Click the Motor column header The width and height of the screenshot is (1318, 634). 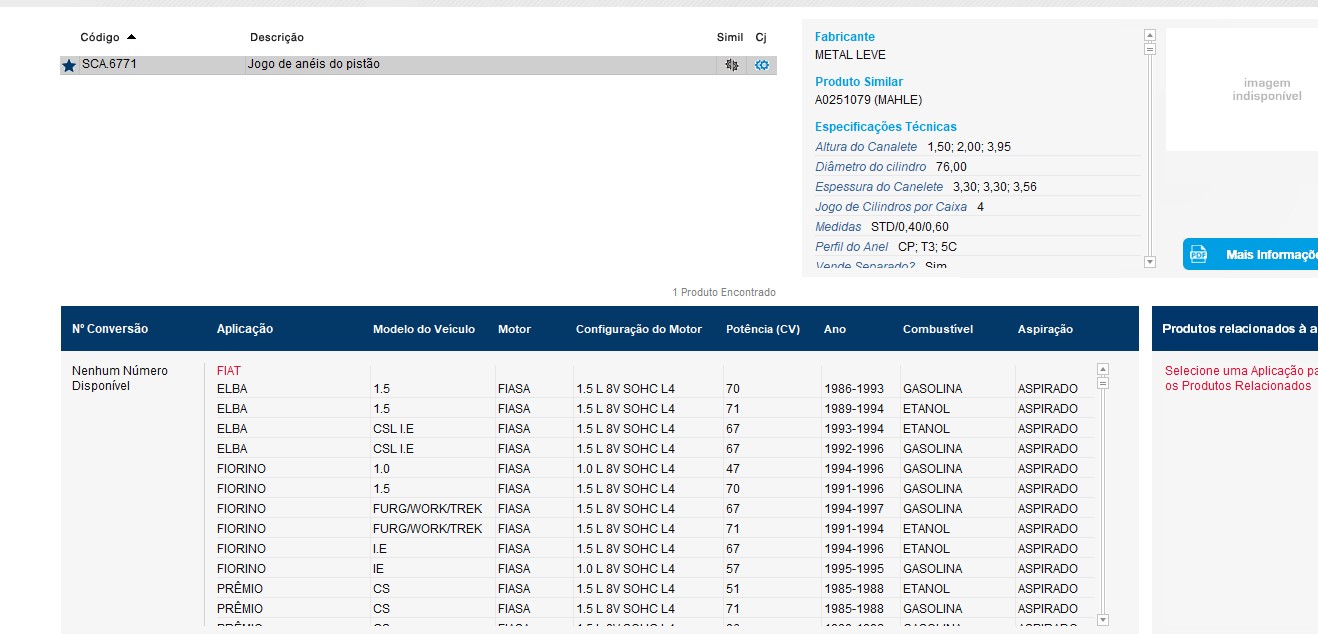[514, 329]
